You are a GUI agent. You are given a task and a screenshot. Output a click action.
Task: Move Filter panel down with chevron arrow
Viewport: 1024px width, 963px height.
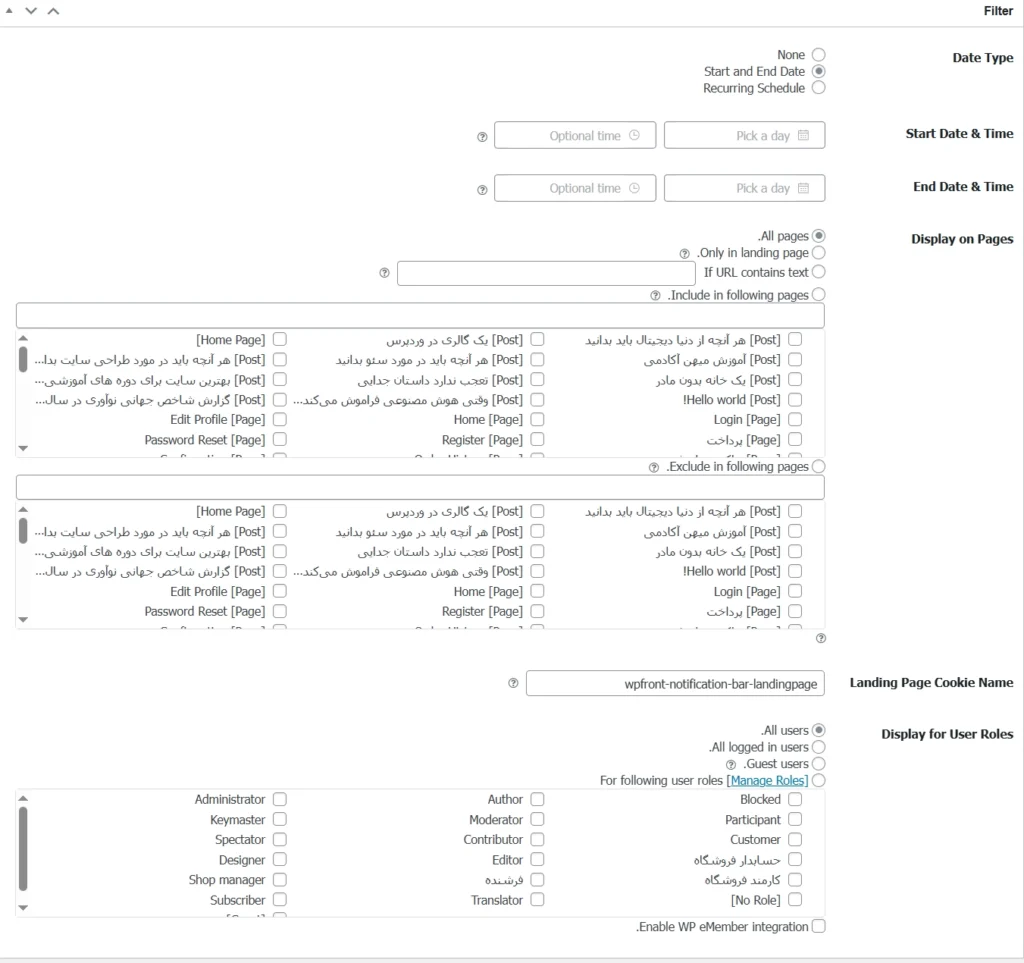click(x=31, y=10)
